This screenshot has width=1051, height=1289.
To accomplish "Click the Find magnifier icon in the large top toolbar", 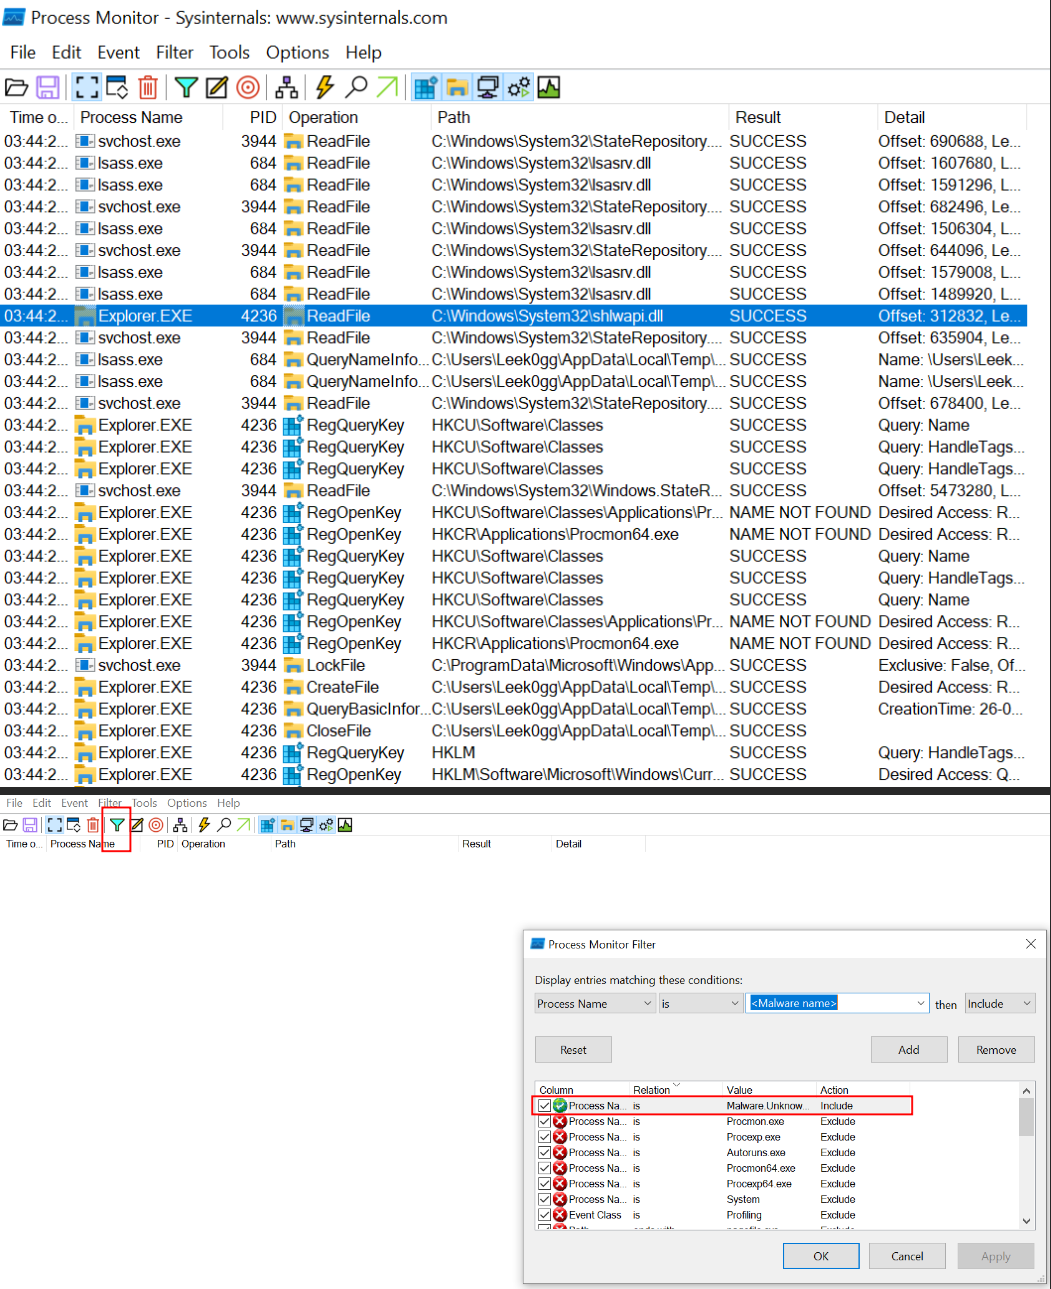I will click(x=356, y=88).
